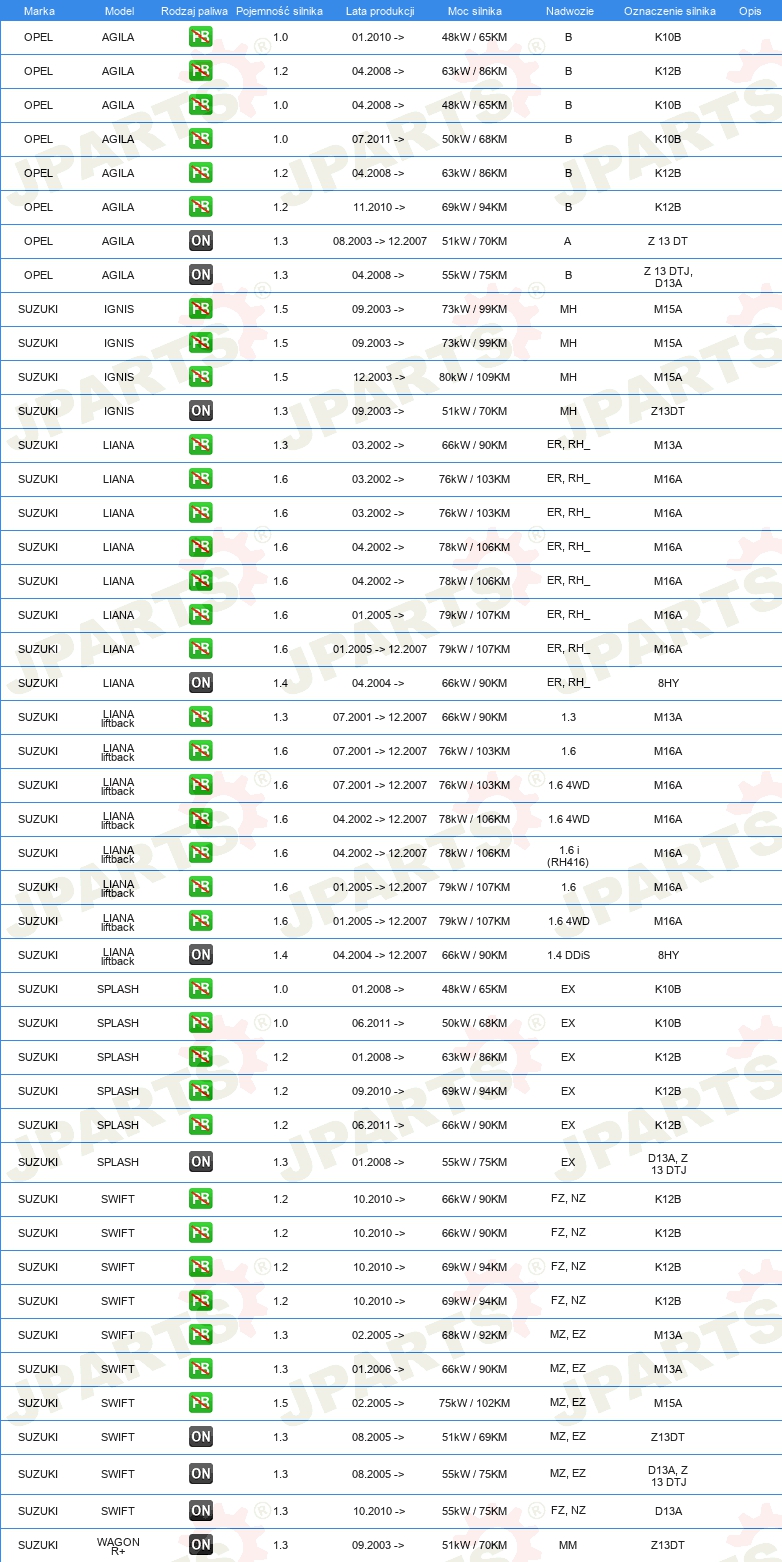
Task: Click petrol icon for Swift 01.2006 row
Action: (x=201, y=1369)
